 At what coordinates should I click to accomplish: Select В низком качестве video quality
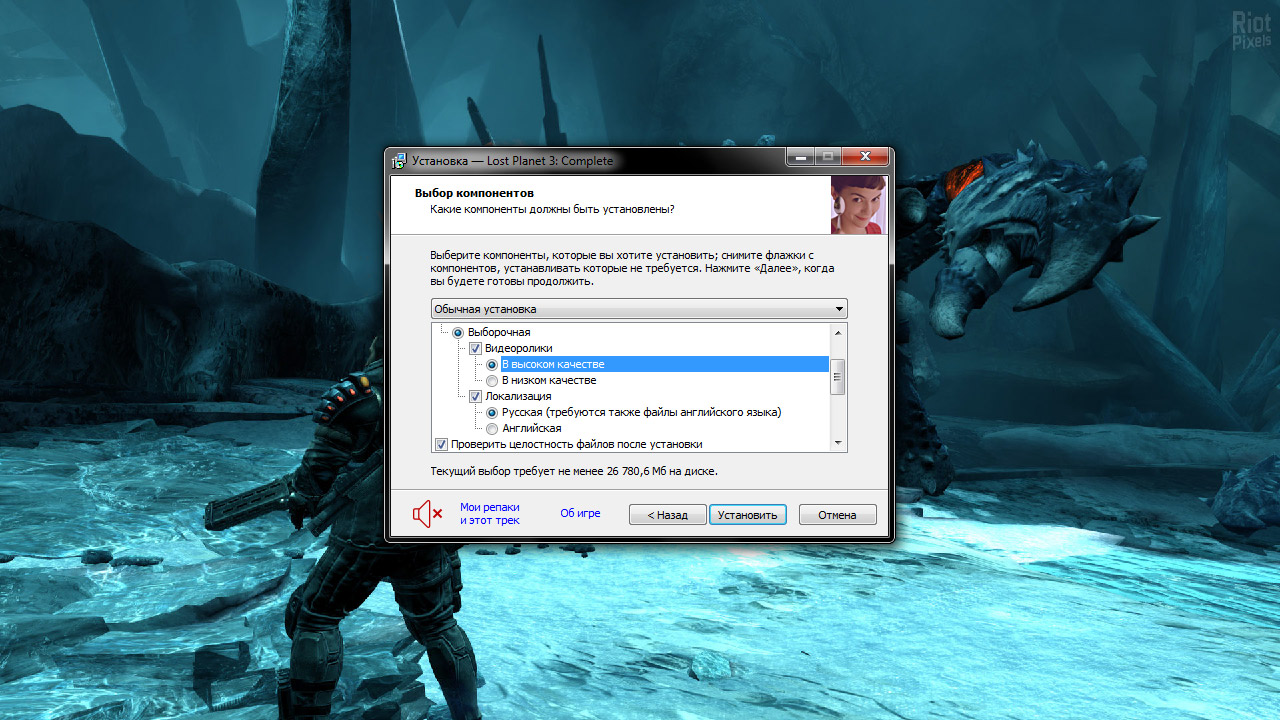pos(492,380)
